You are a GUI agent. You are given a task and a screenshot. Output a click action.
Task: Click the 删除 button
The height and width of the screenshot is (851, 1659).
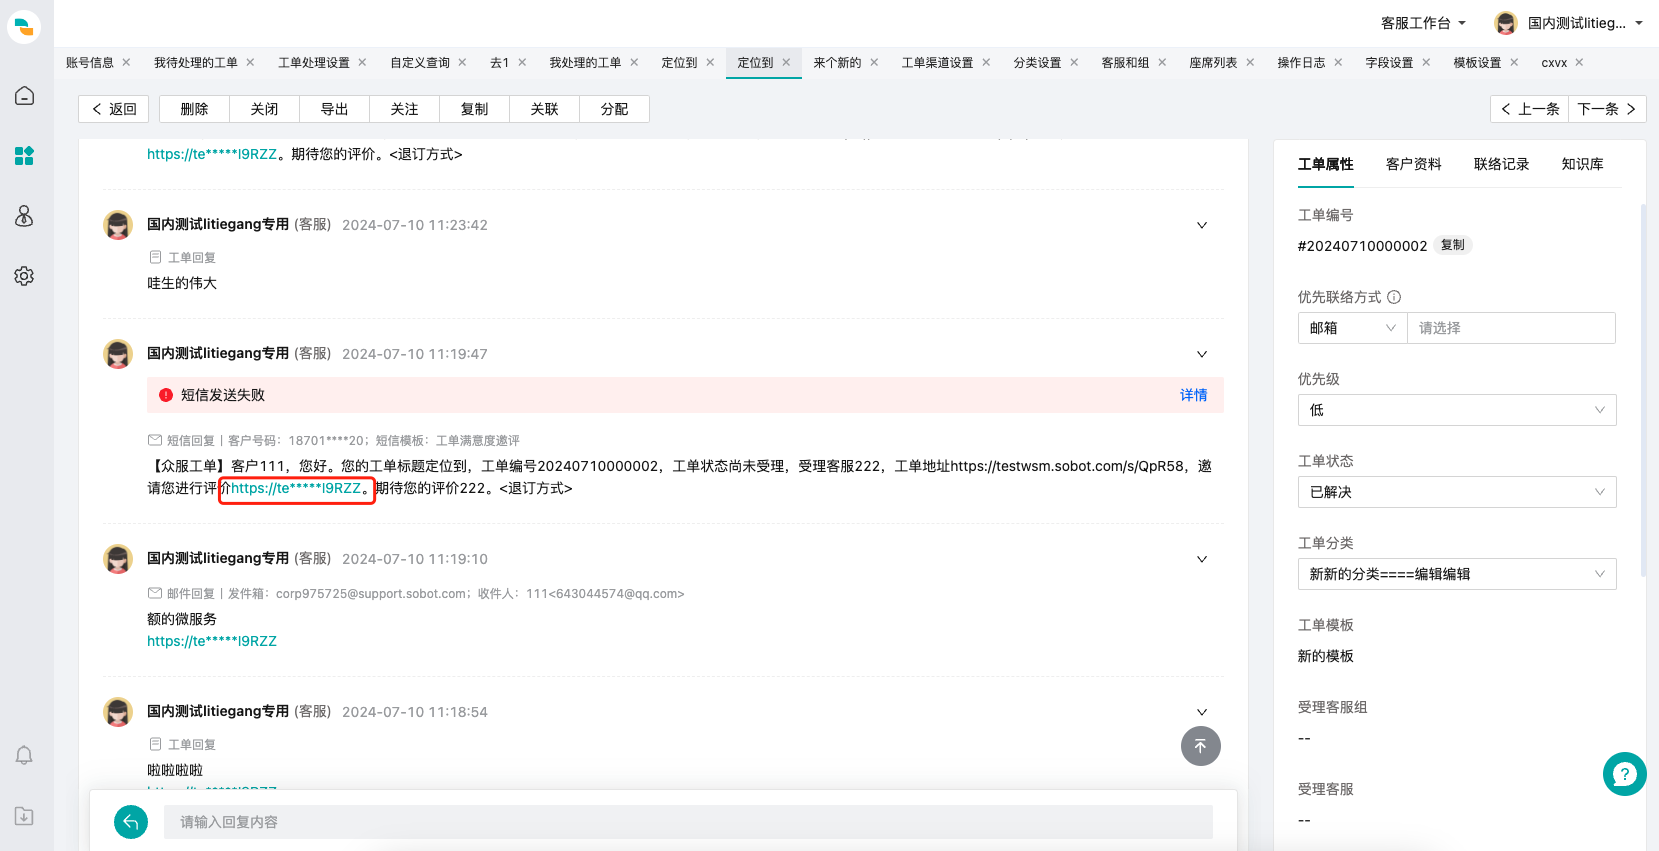click(x=194, y=109)
